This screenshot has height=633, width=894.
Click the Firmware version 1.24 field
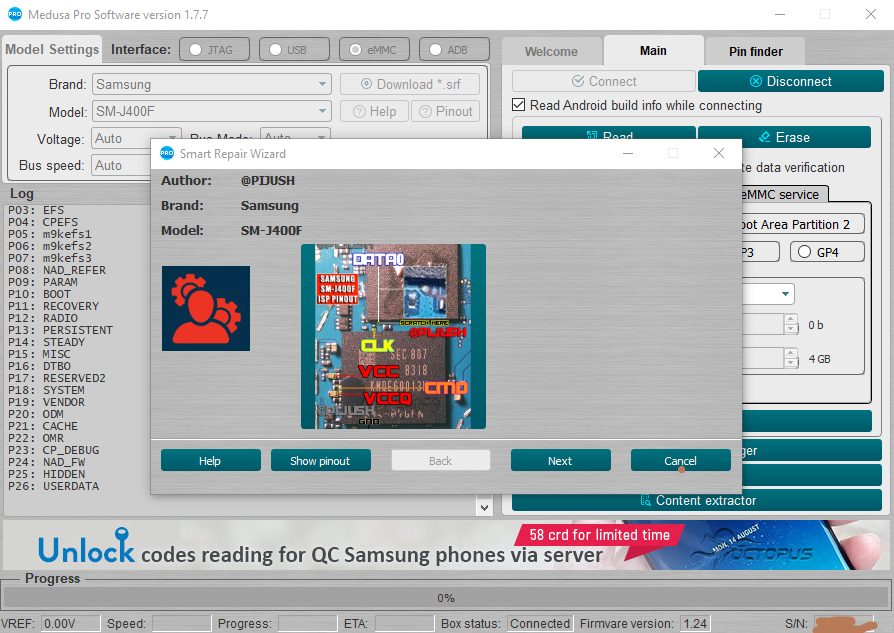694,624
